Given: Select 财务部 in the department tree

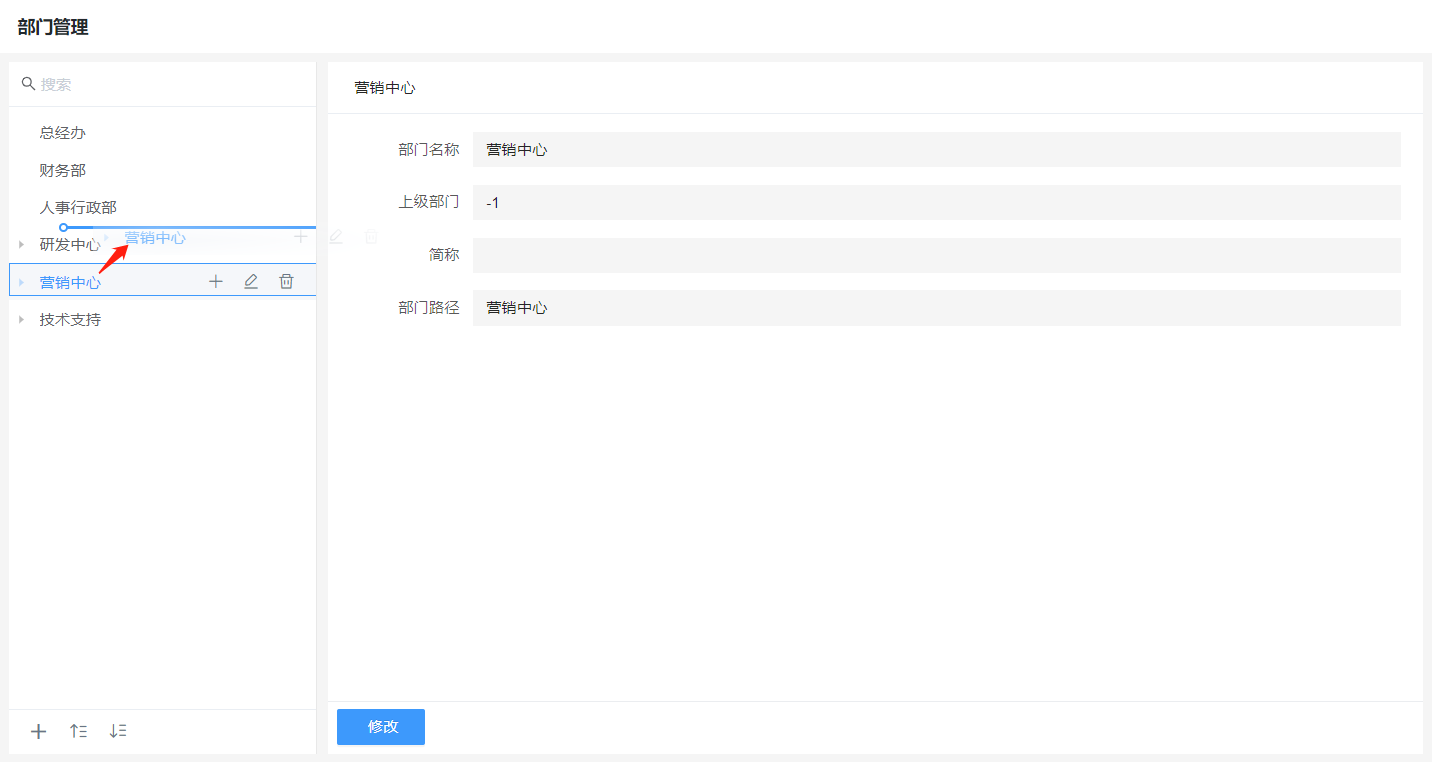Looking at the screenshot, I should 62,171.
